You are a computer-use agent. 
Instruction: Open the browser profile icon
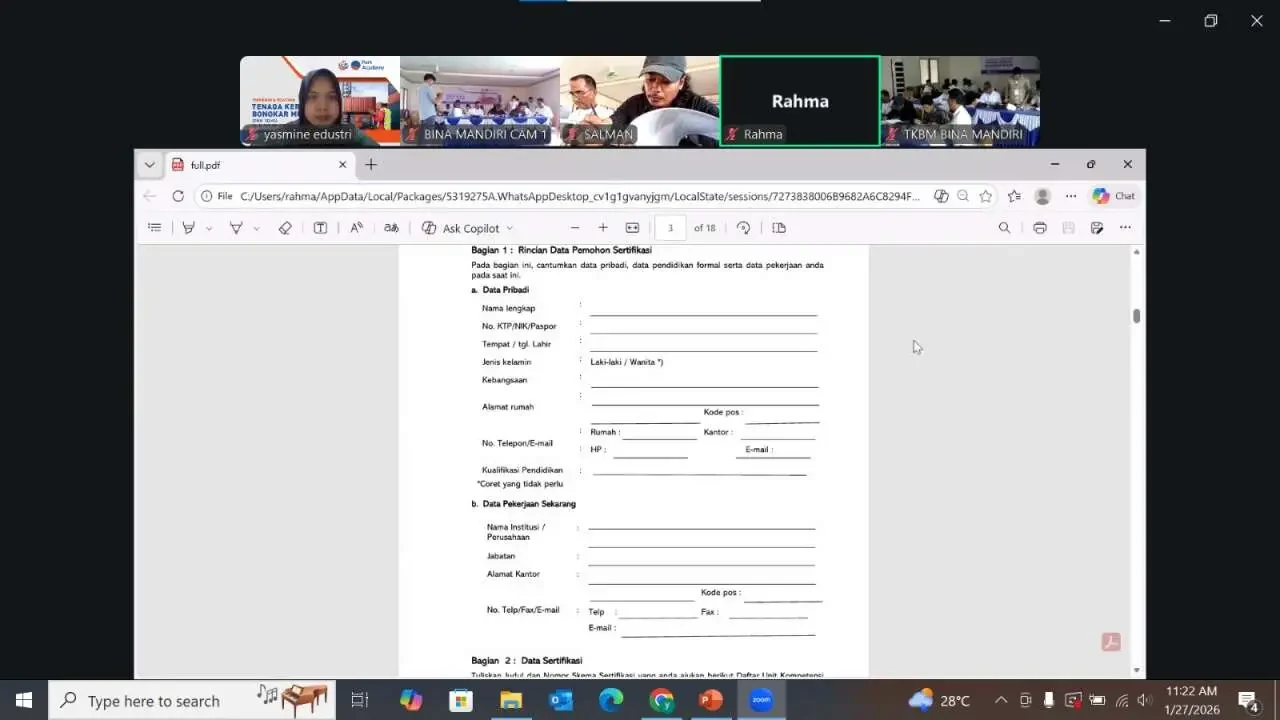1043,196
